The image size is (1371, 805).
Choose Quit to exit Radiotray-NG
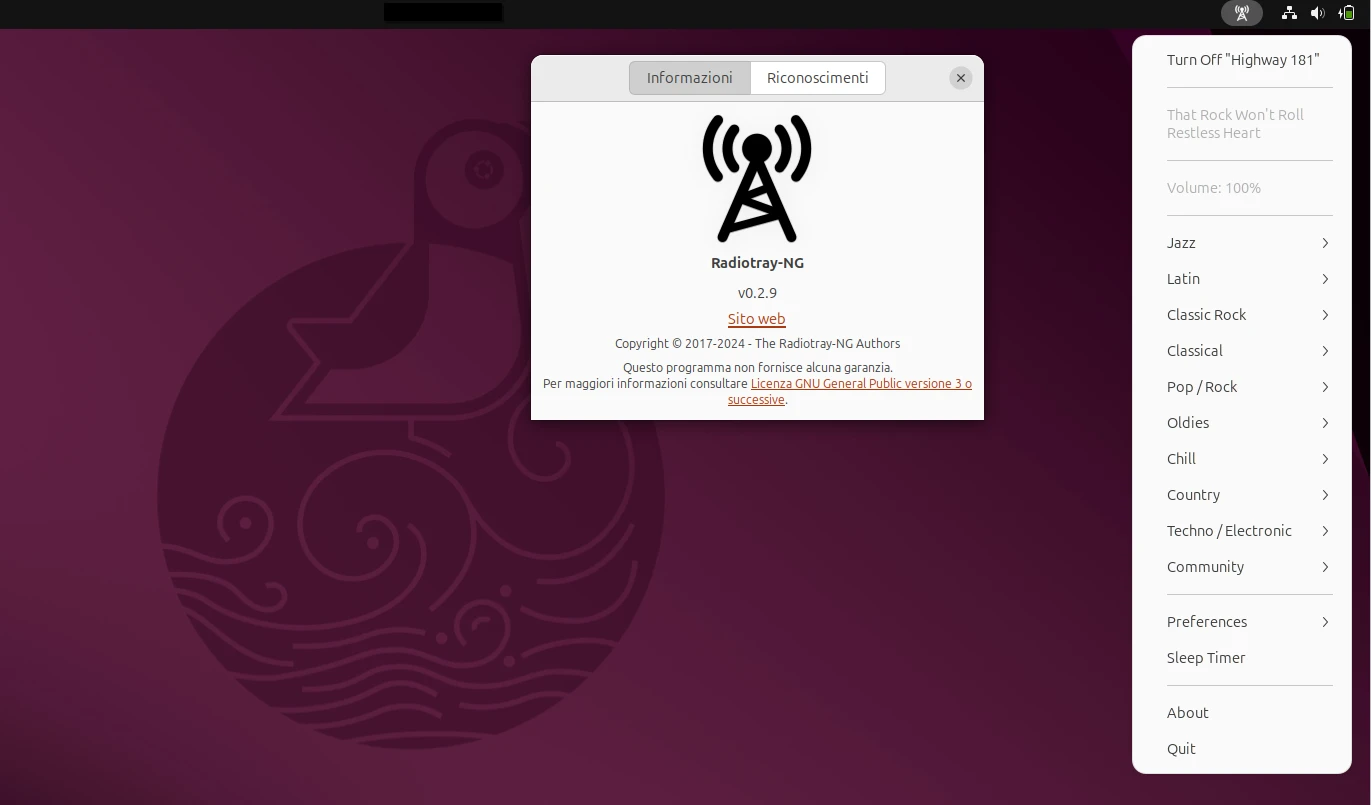(x=1181, y=748)
